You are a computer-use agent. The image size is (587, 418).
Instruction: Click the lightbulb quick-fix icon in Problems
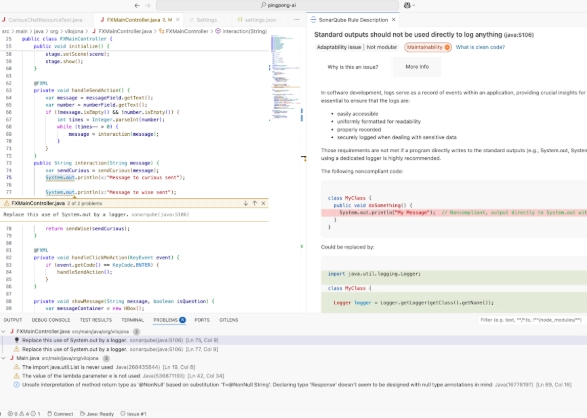[16, 340]
